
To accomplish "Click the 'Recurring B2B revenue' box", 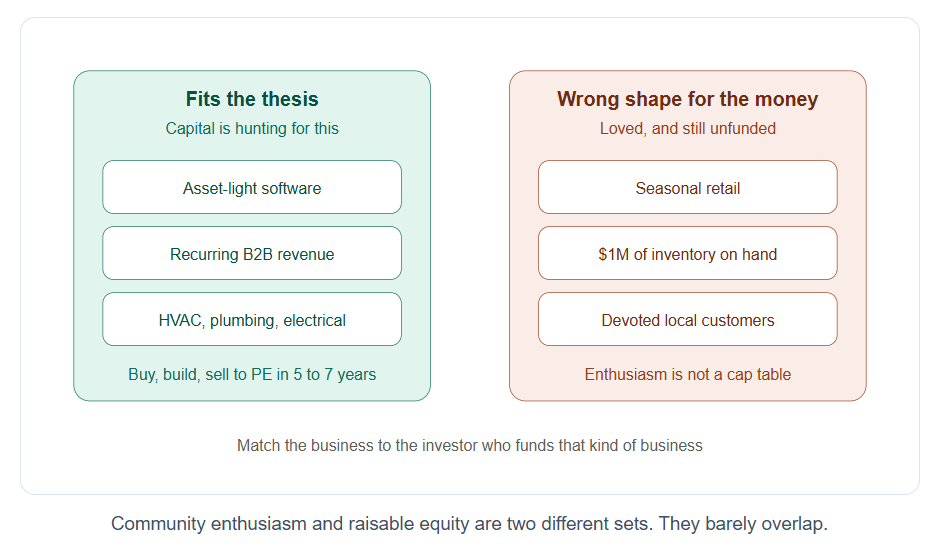I will 252,253.
